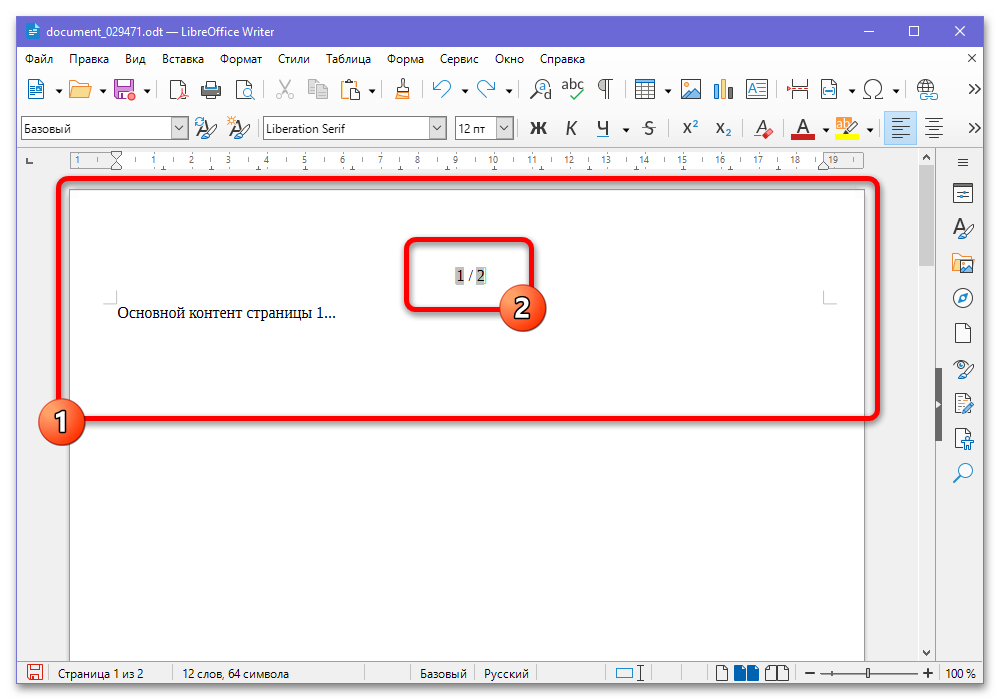Image resolution: width=1000 pixels, height=700 pixels.
Task: Insert a text box
Action: (756, 90)
